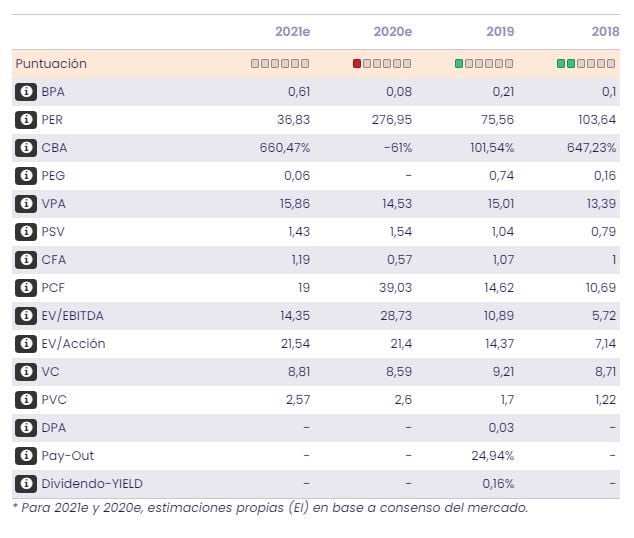
Task: Click the 2019 Pay-Out value 24,94%
Action: 493,456
